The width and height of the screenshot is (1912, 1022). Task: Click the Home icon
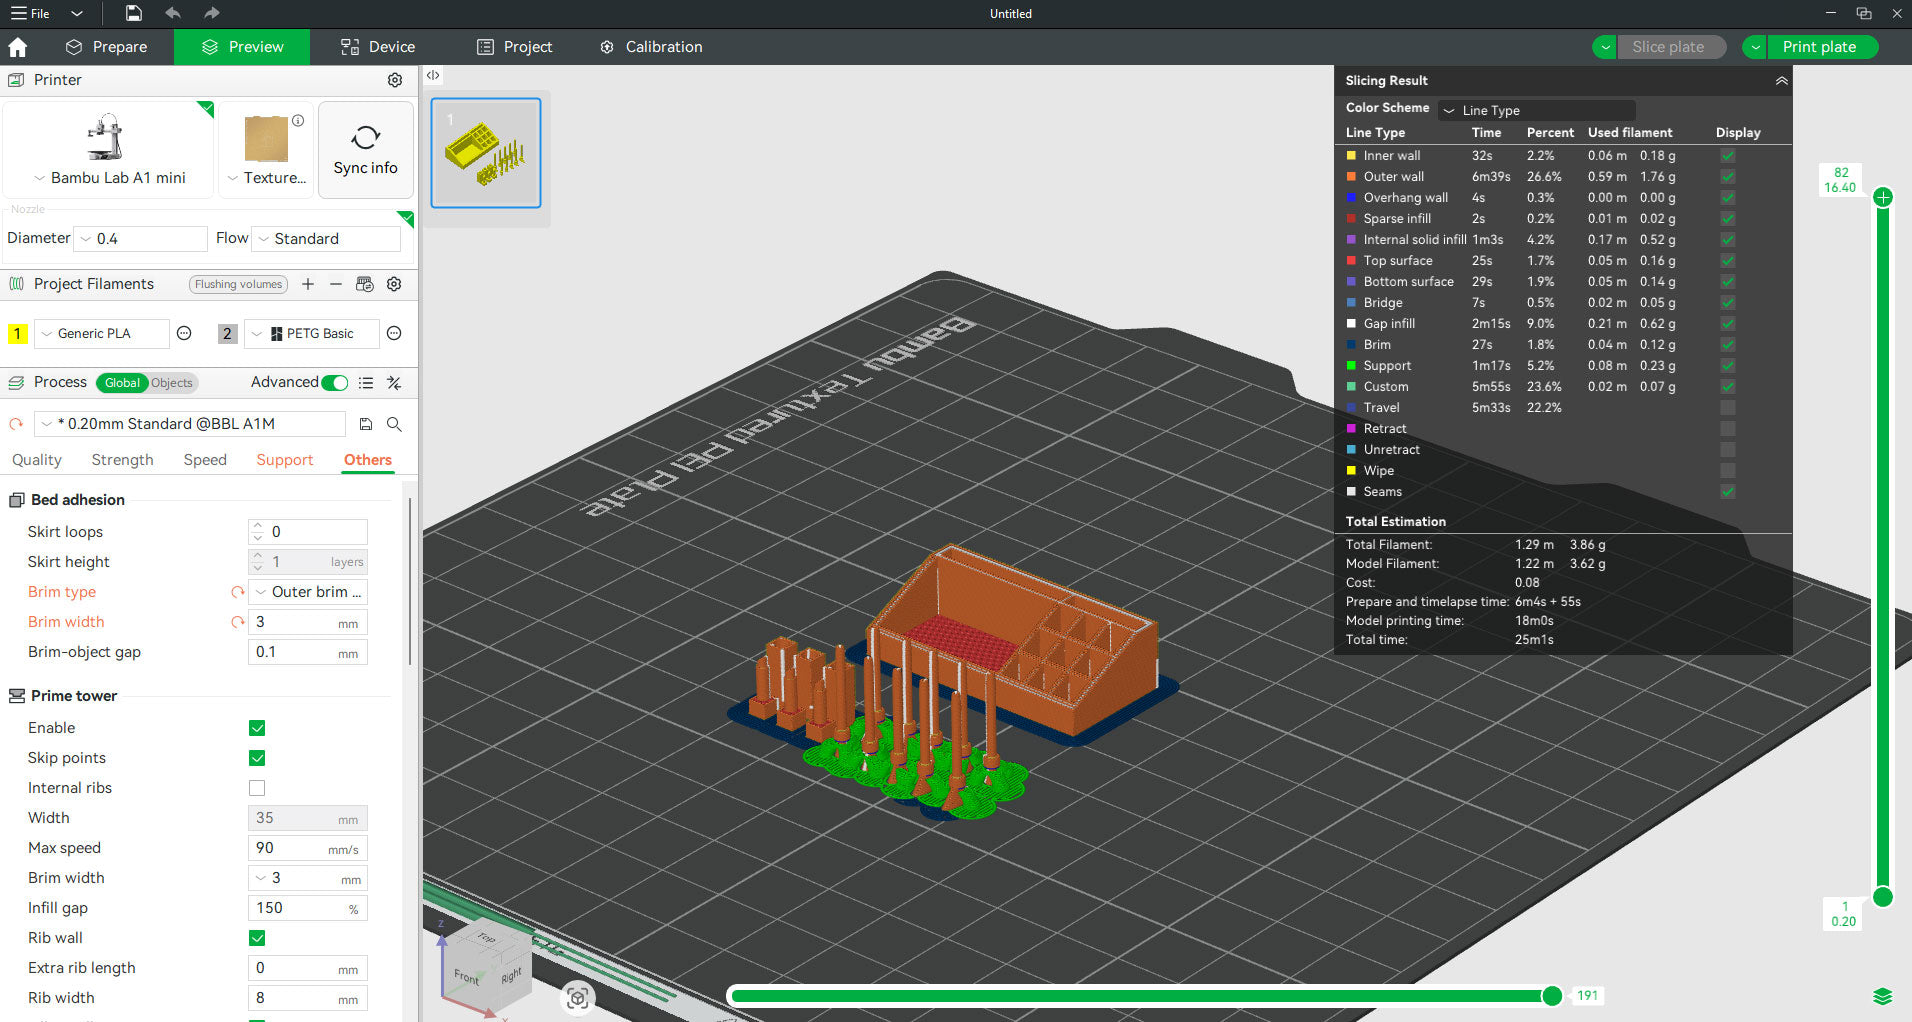point(18,47)
